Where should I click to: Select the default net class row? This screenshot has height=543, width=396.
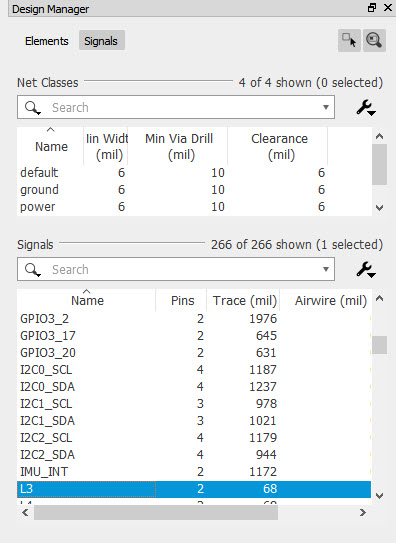pyautogui.click(x=194, y=172)
